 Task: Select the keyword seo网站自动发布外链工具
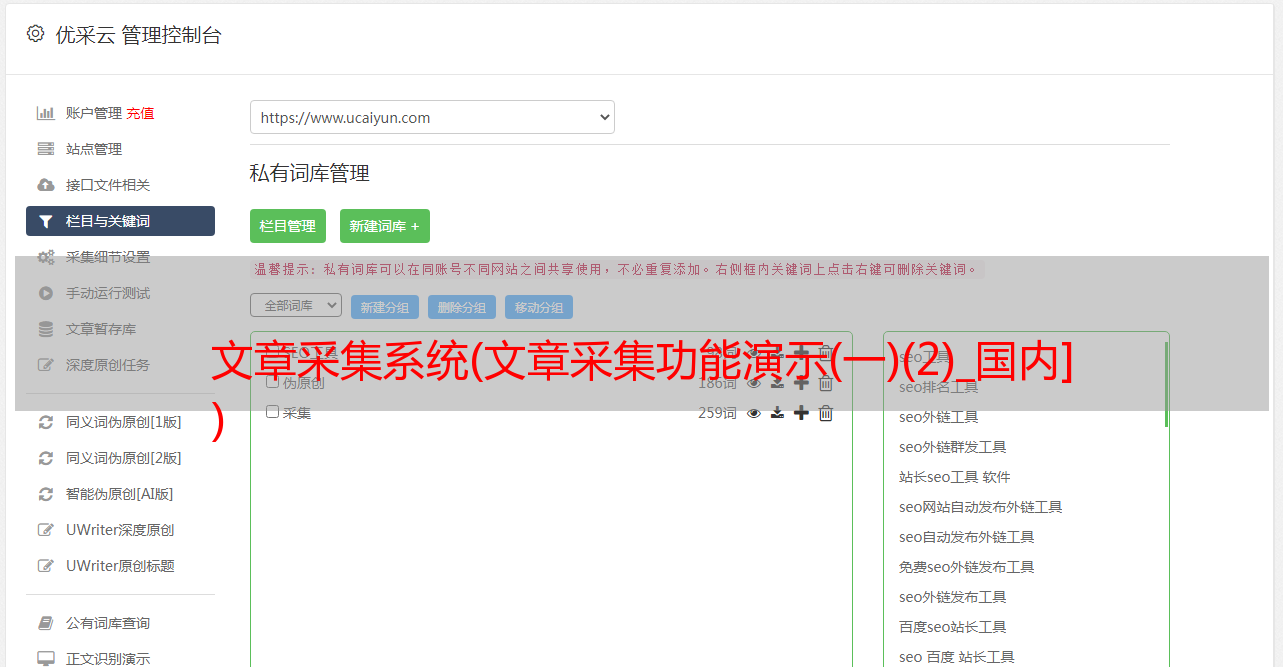[980, 507]
